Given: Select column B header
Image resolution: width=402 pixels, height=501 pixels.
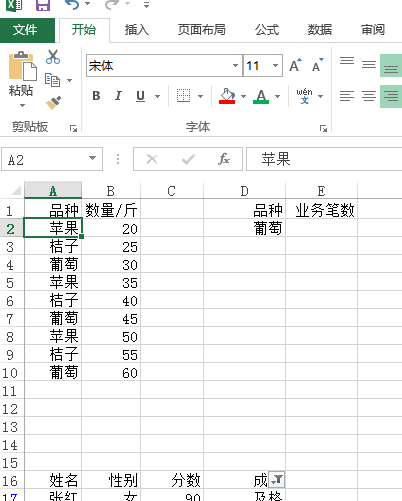Looking at the screenshot, I should (111, 191).
